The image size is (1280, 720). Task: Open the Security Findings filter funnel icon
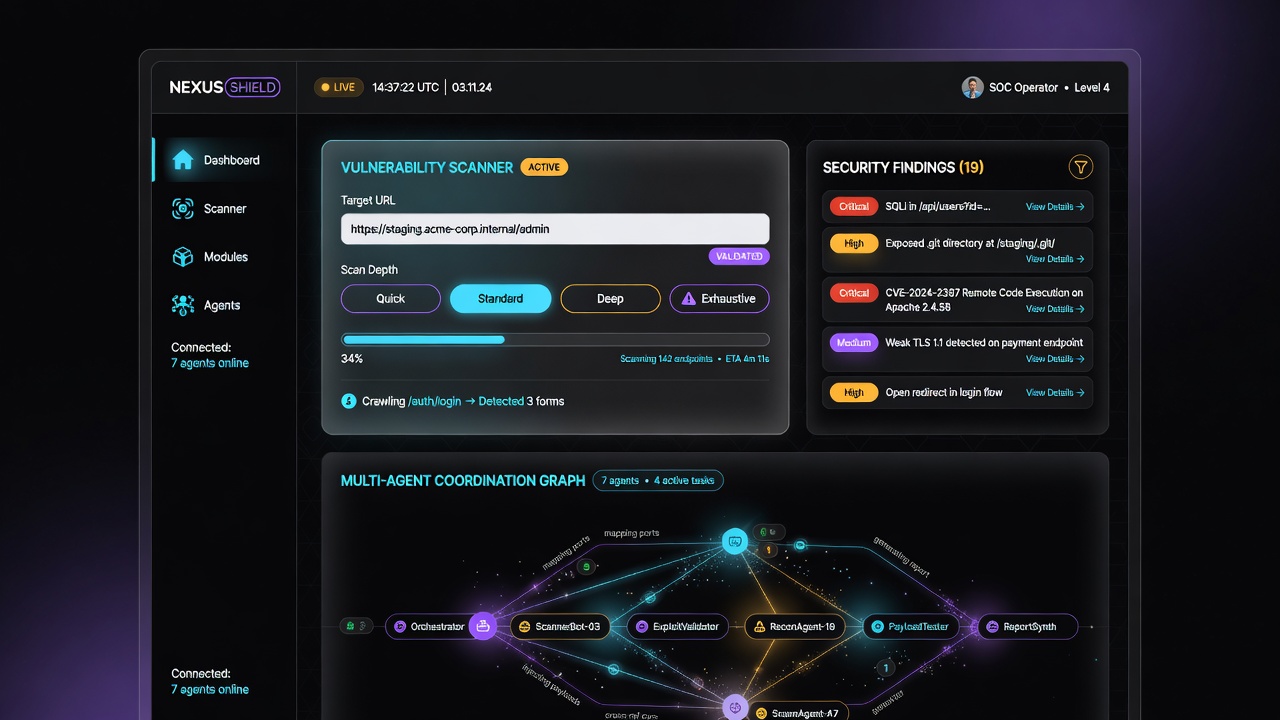coord(1080,167)
